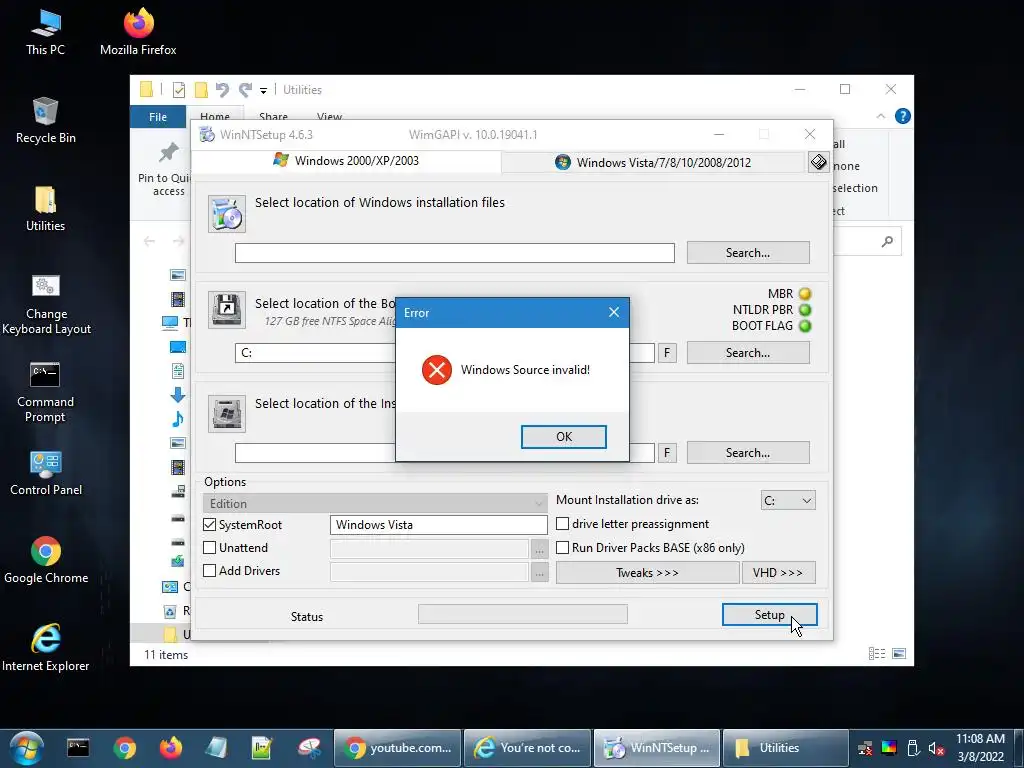Open Command Prompt desktop icon
Viewport: 1024px width, 768px height.
pyautogui.click(x=45, y=392)
